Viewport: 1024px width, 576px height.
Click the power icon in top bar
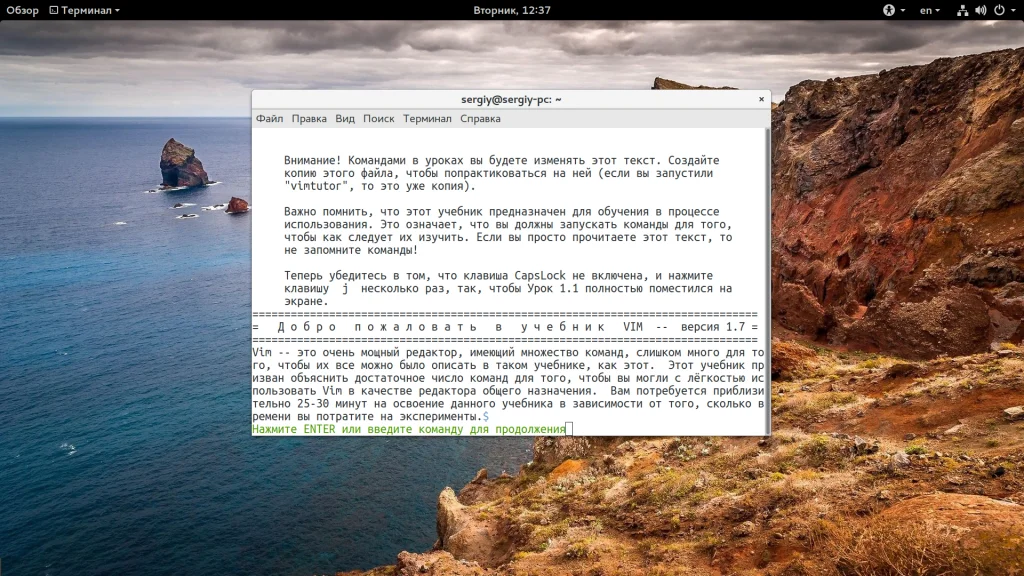pos(998,10)
